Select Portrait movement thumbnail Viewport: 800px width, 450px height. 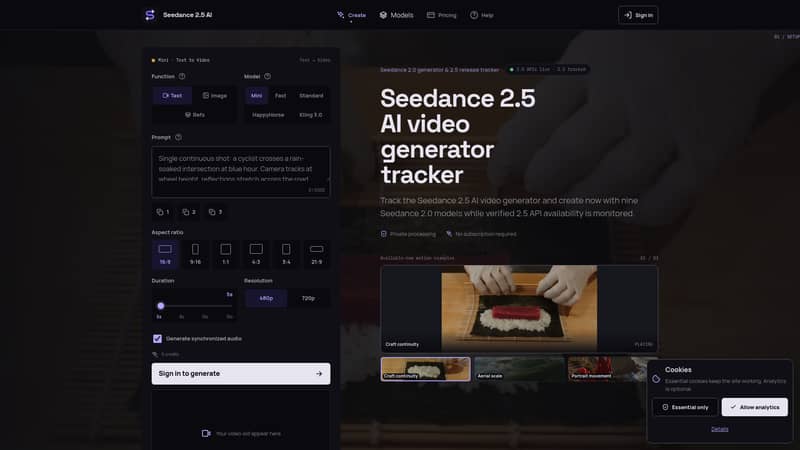612,368
